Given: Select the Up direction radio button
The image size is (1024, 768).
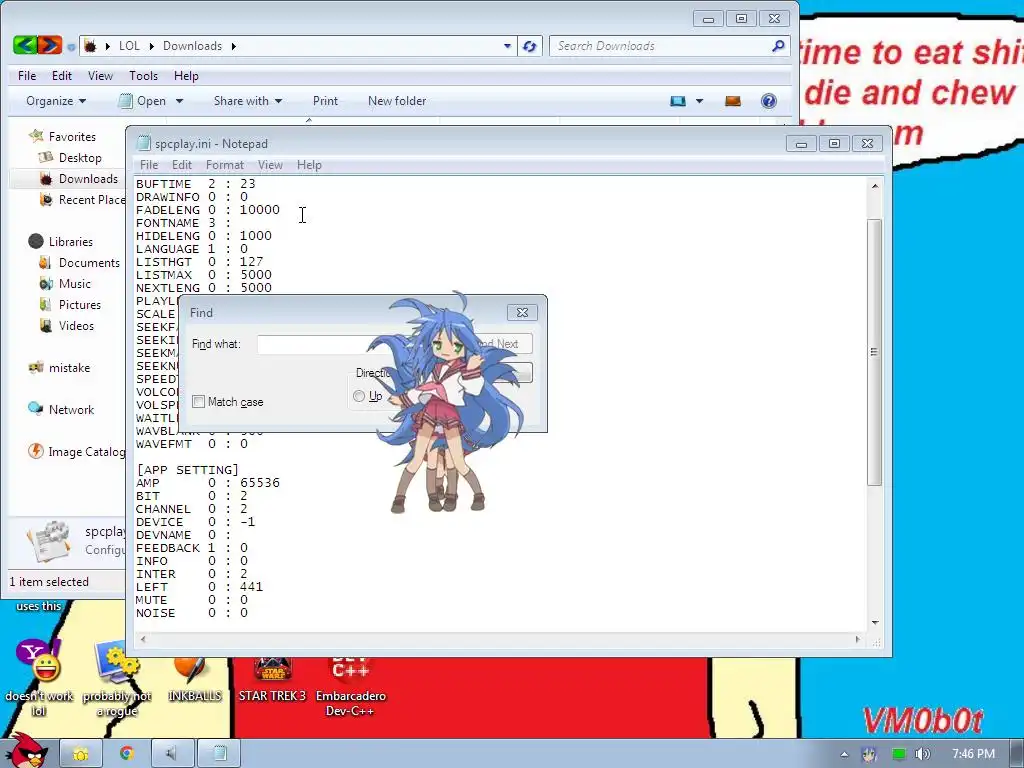Looking at the screenshot, I should coord(359,396).
